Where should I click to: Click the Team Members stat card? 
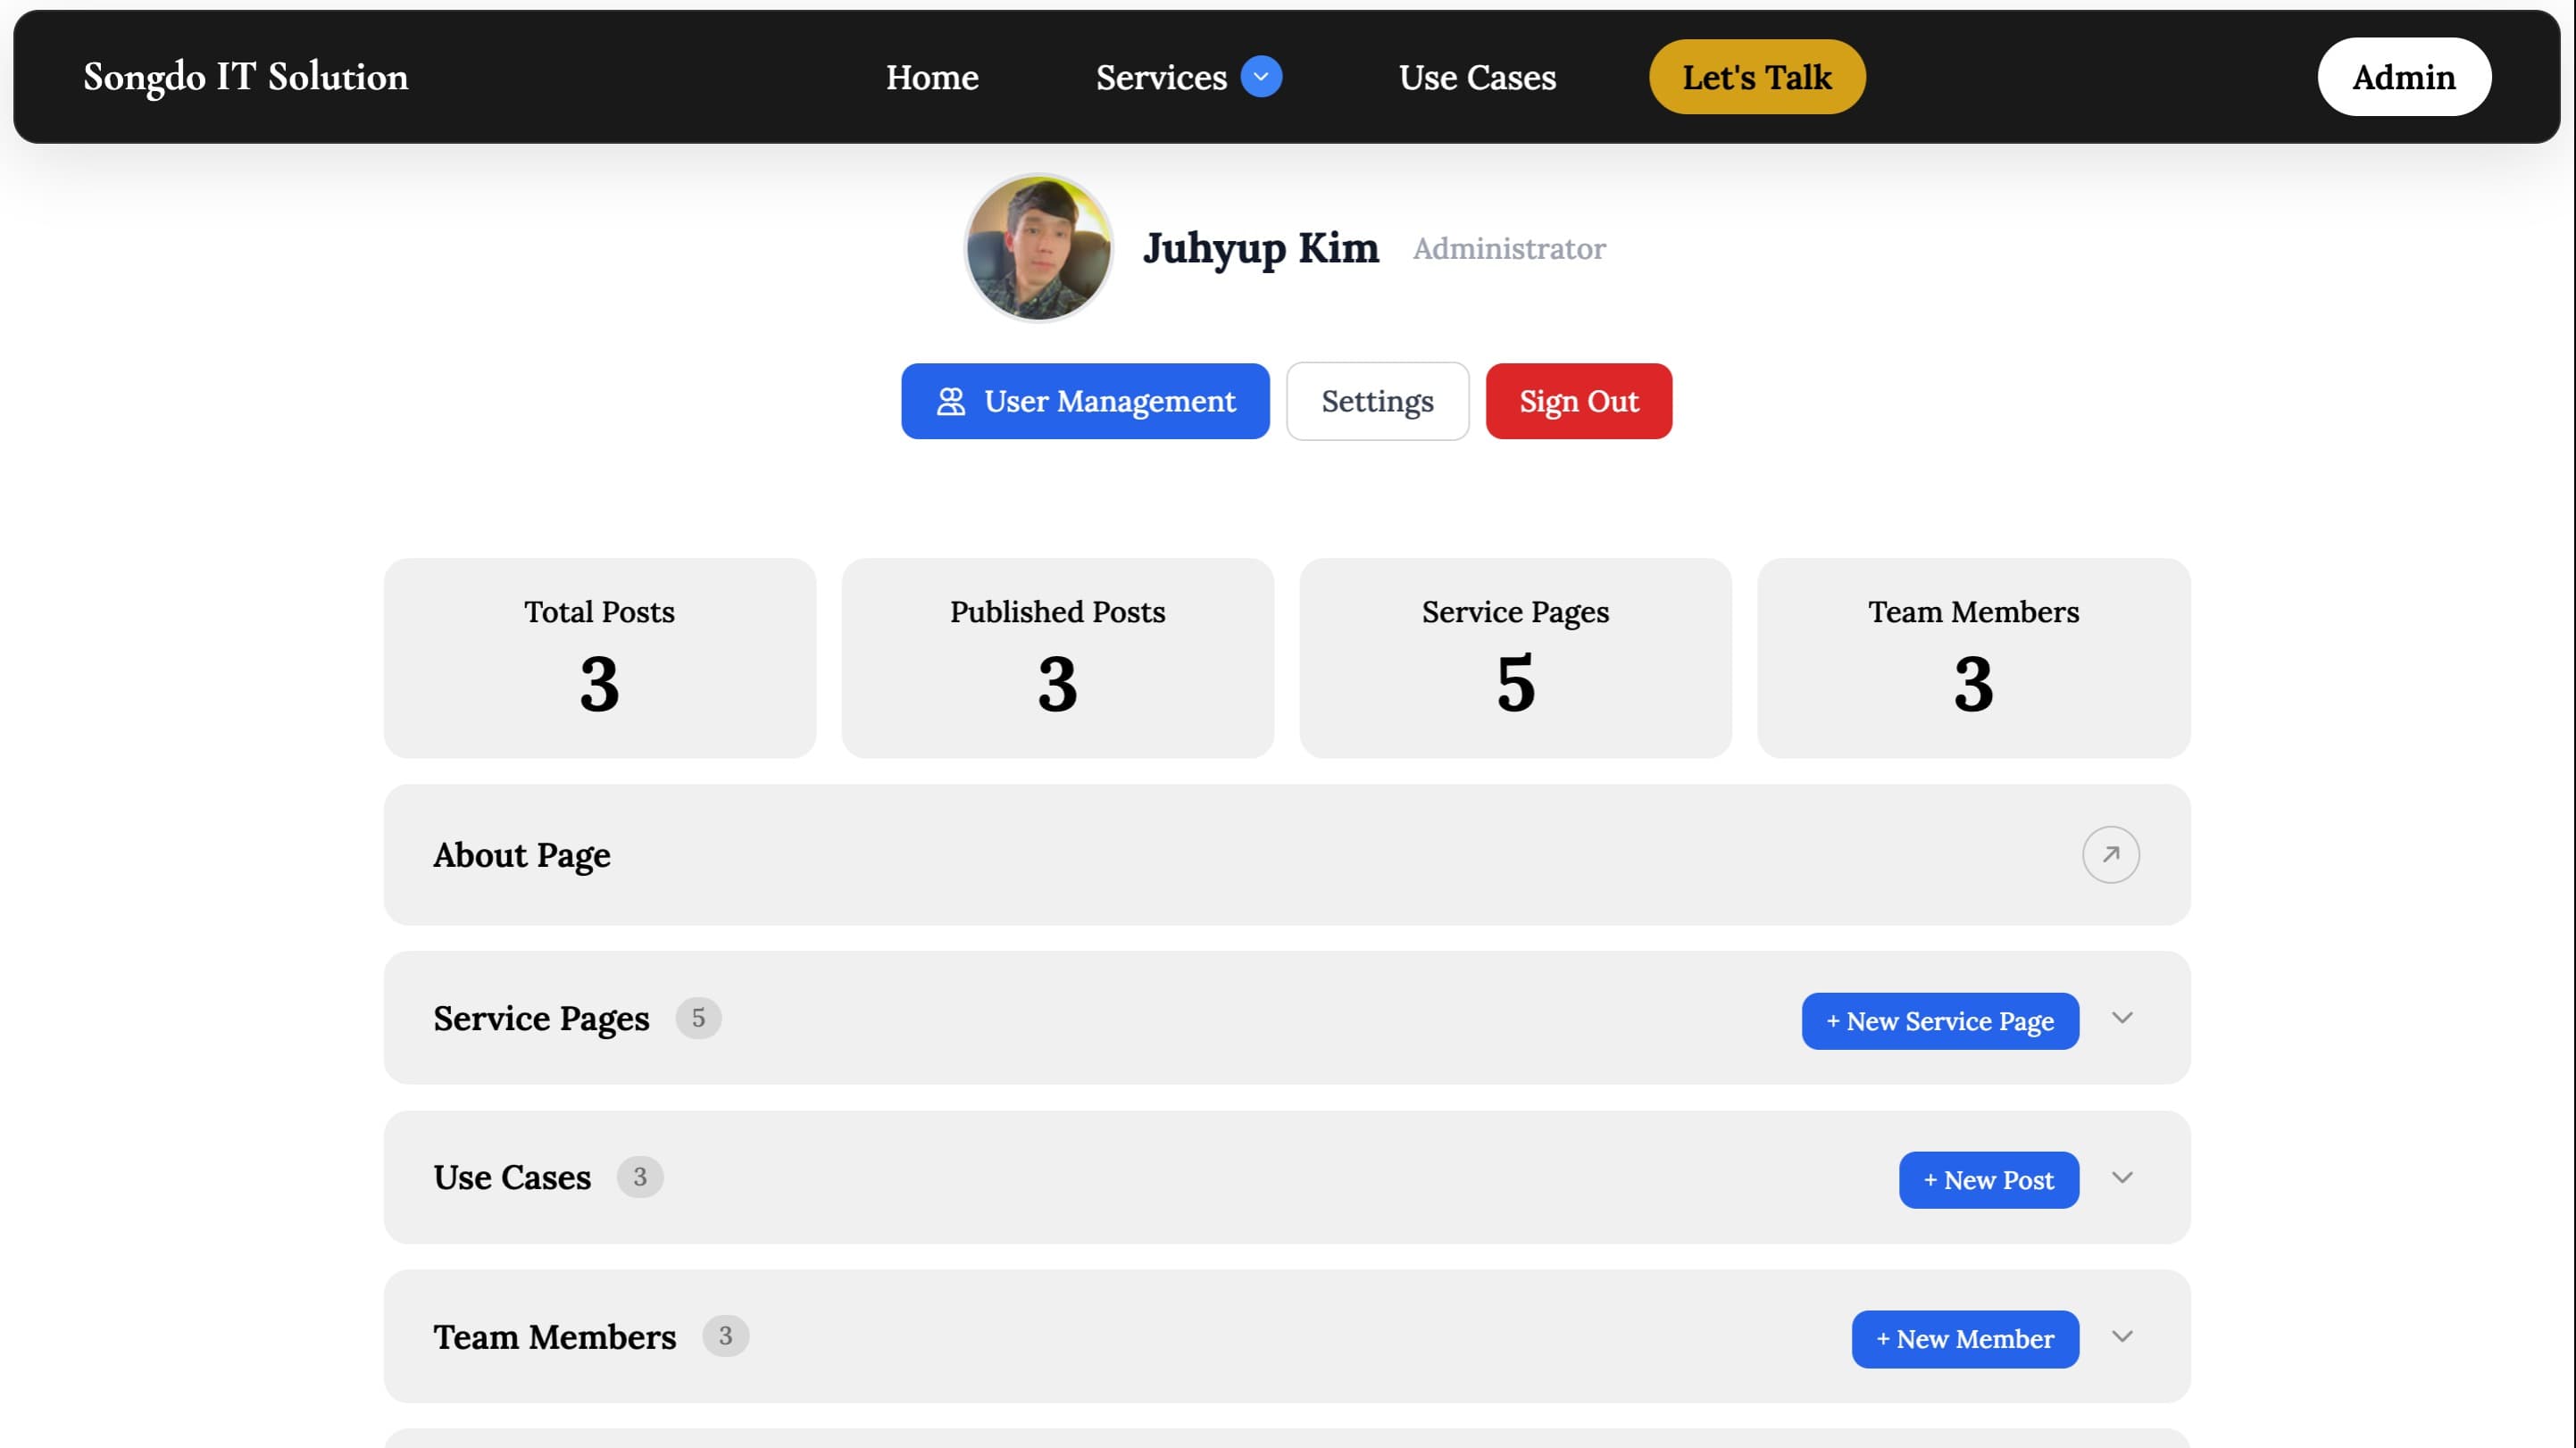1973,658
